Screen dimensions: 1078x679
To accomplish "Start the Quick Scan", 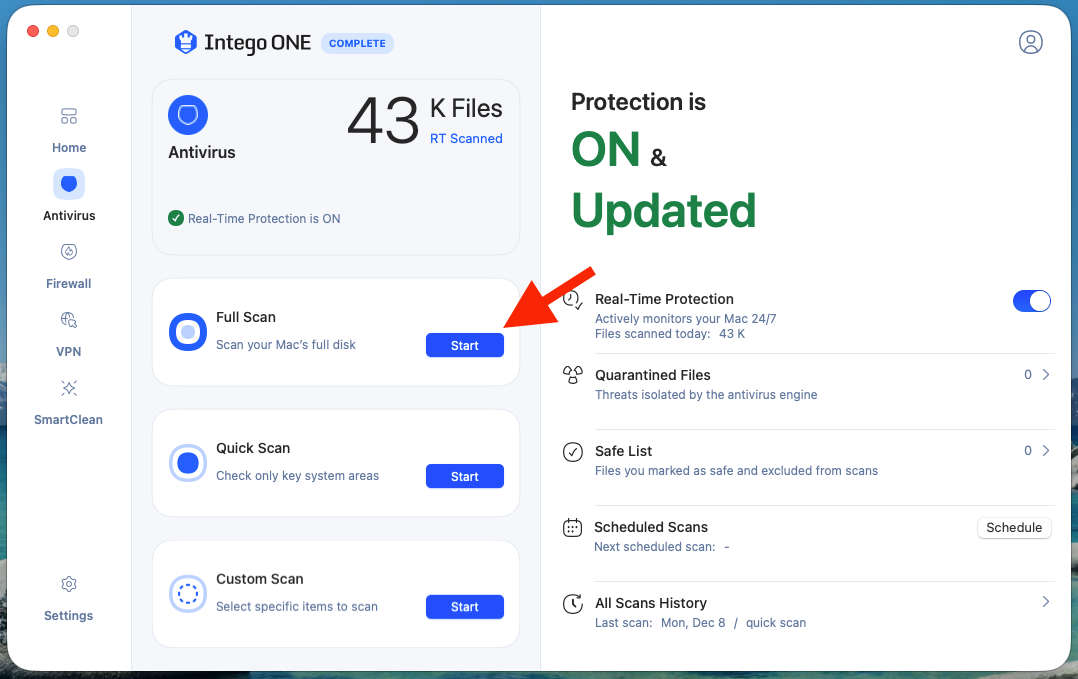I will pos(465,476).
